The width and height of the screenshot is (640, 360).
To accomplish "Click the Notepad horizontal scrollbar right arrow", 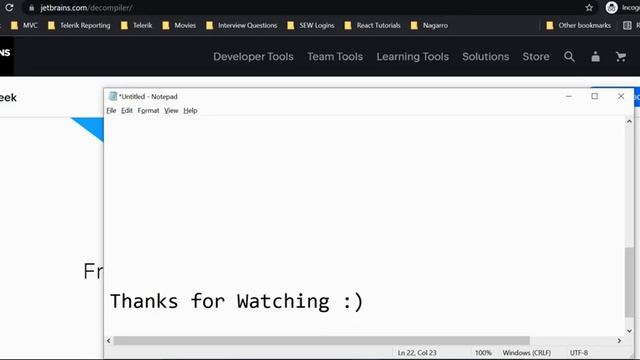I will click(619, 340).
